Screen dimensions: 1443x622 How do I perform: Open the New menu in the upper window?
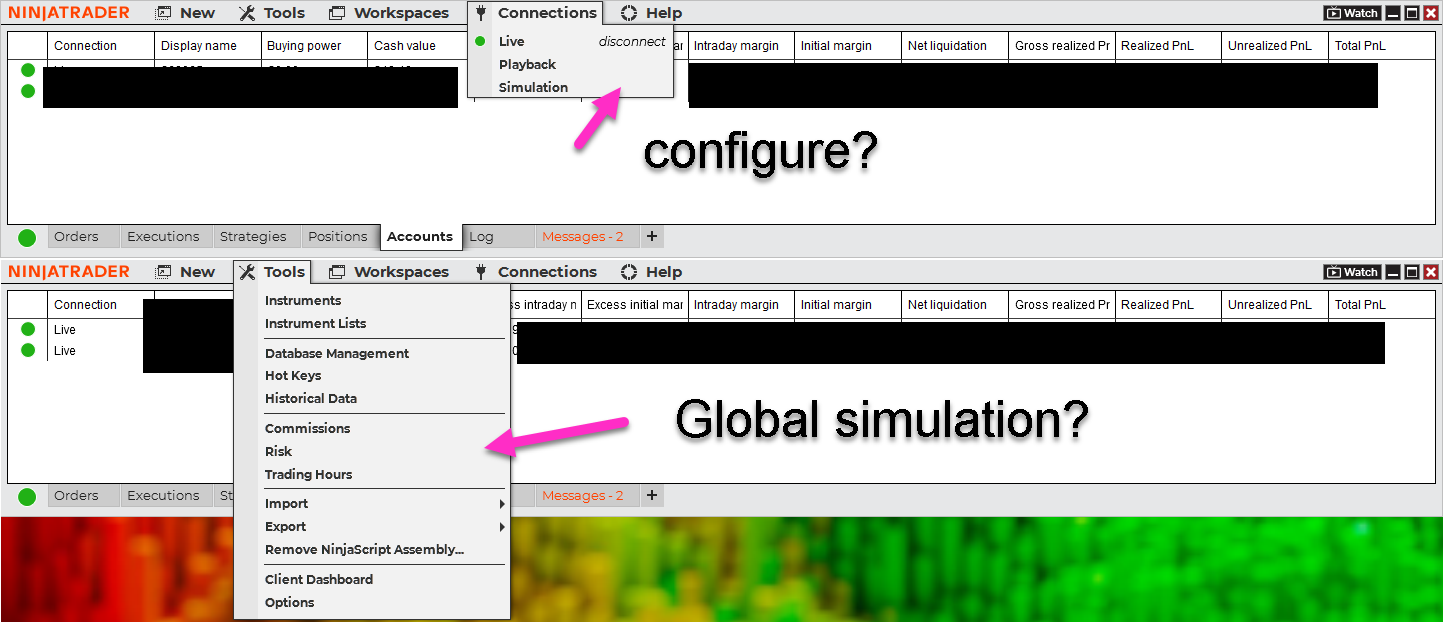pos(185,13)
